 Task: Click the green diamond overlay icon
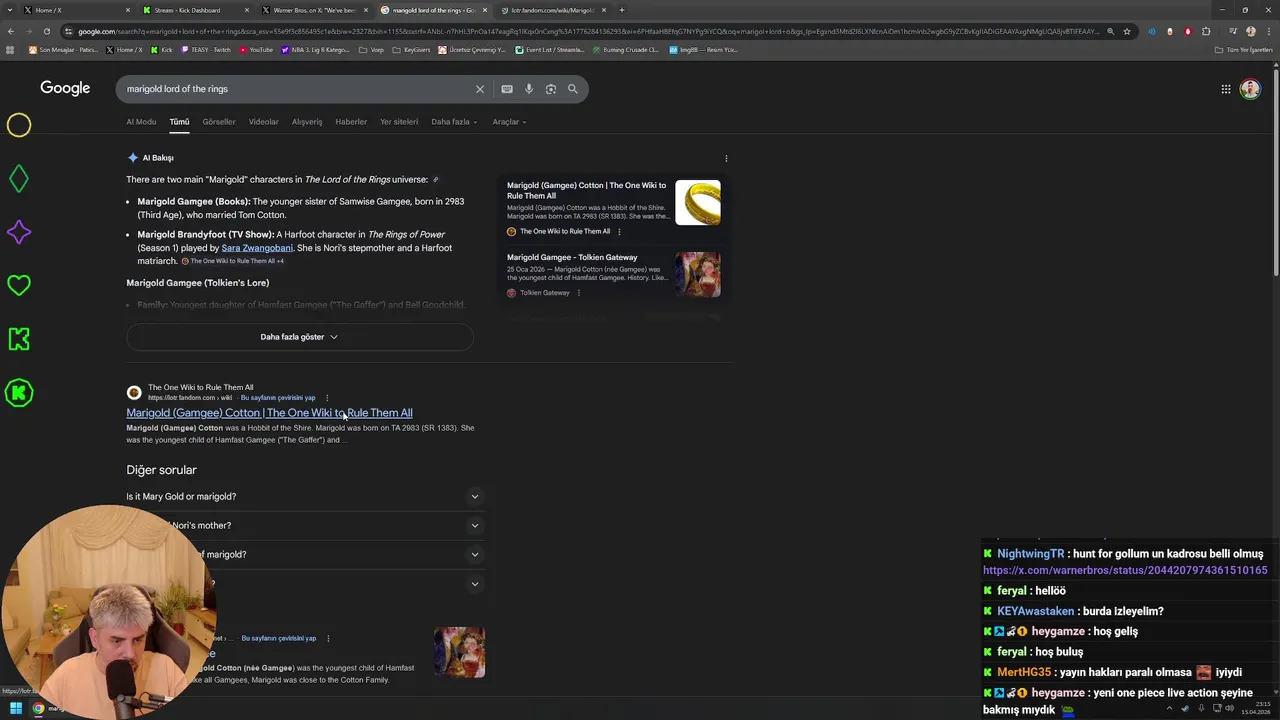pos(19,179)
